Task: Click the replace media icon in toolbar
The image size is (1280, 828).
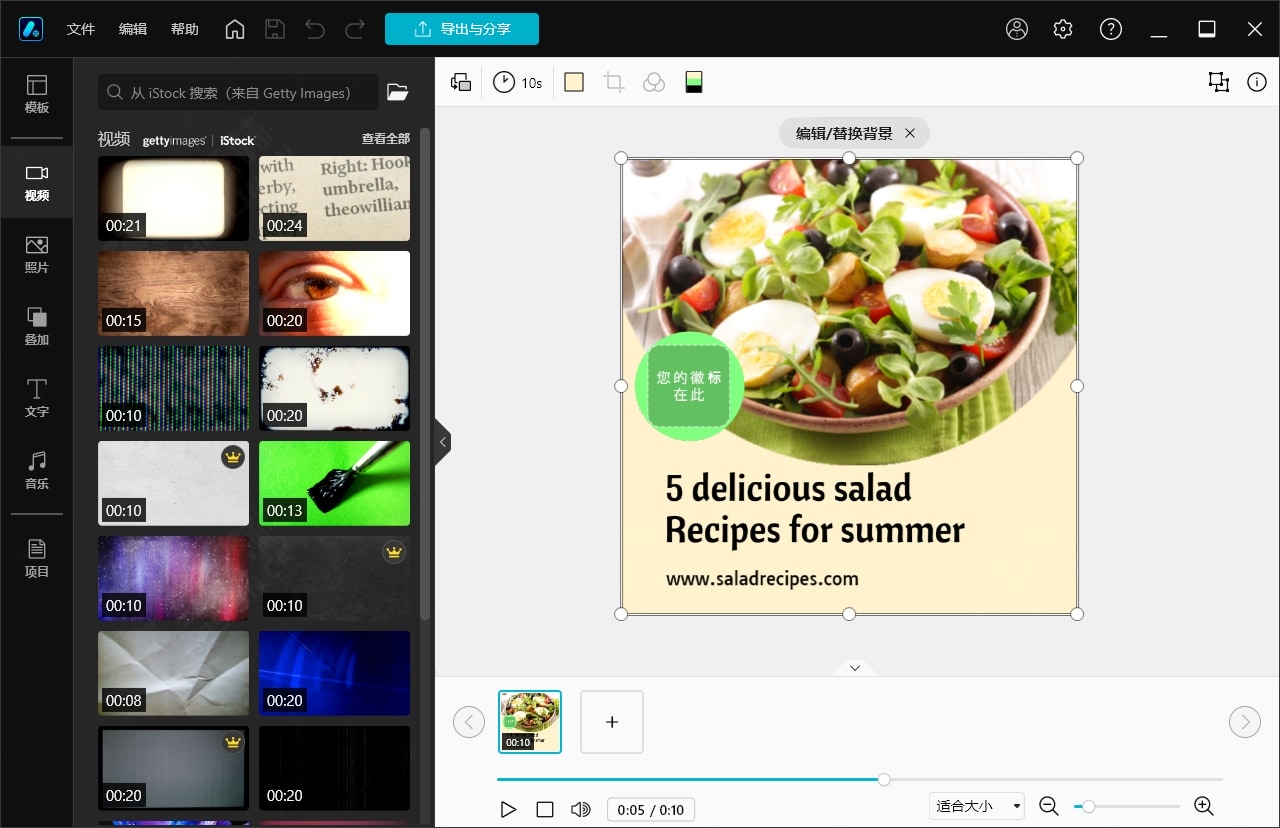Action: click(461, 82)
